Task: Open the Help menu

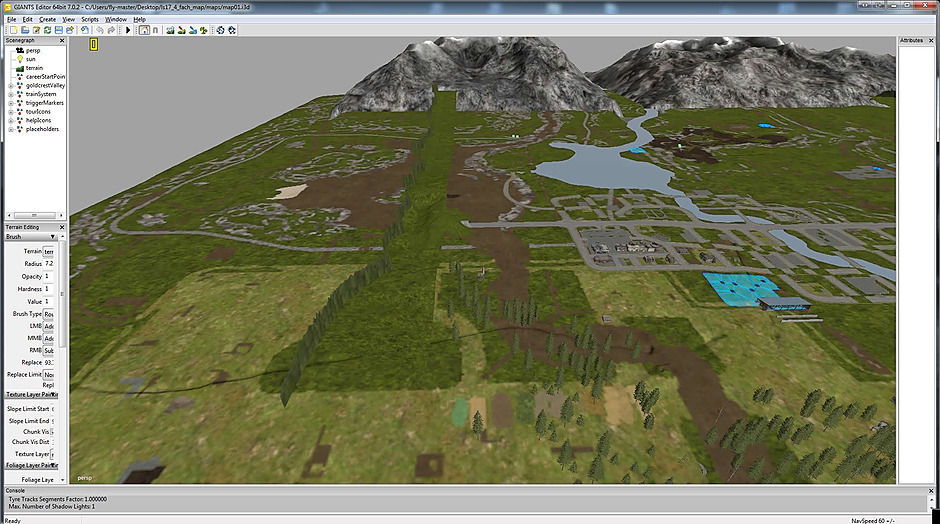Action: [139, 19]
